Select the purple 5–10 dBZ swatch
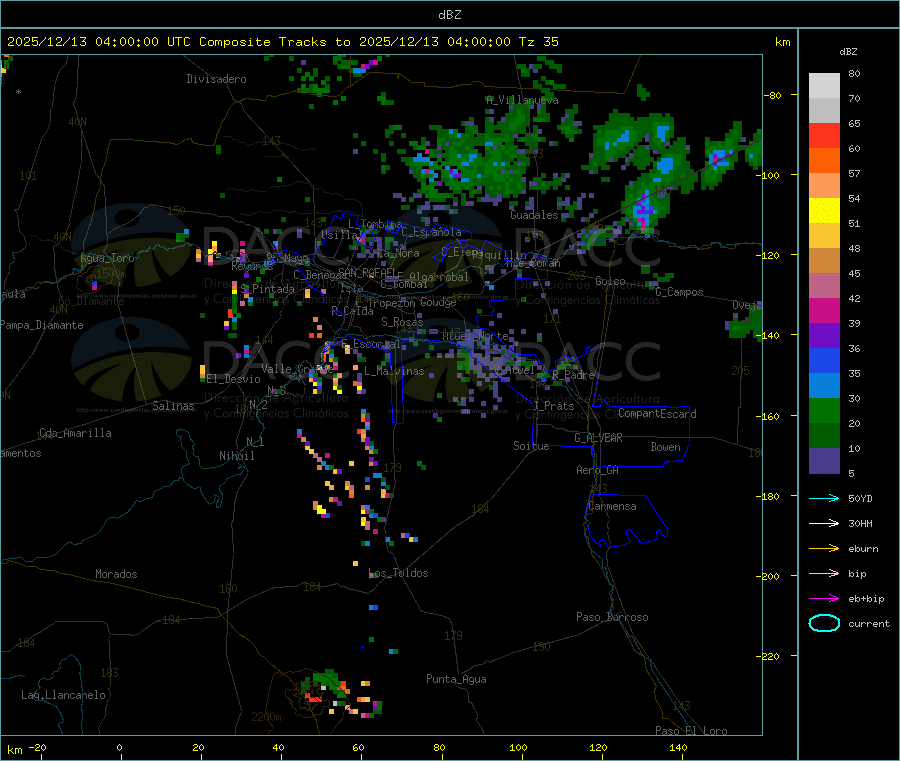 824,461
